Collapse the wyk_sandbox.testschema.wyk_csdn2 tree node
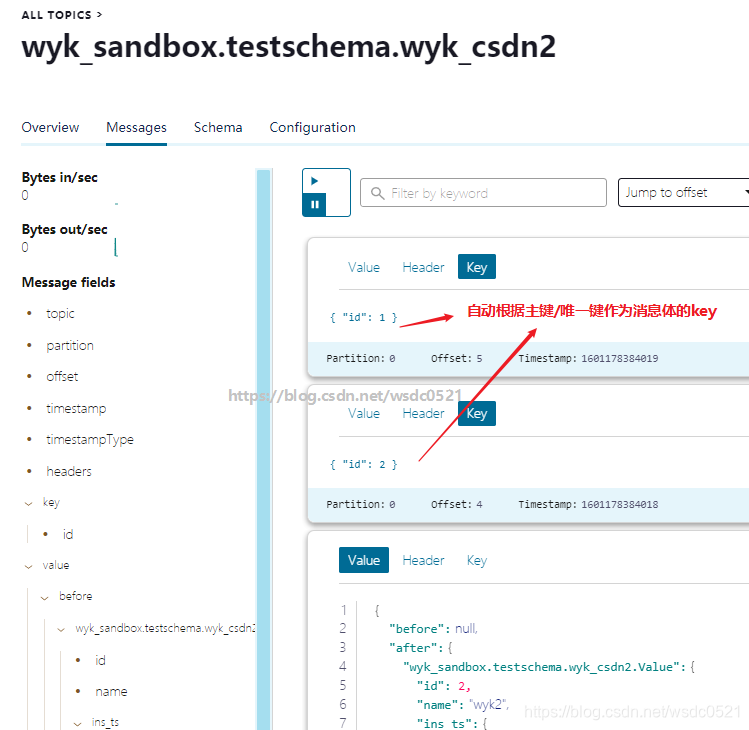Viewport: 749px width, 730px height. (x=61, y=630)
